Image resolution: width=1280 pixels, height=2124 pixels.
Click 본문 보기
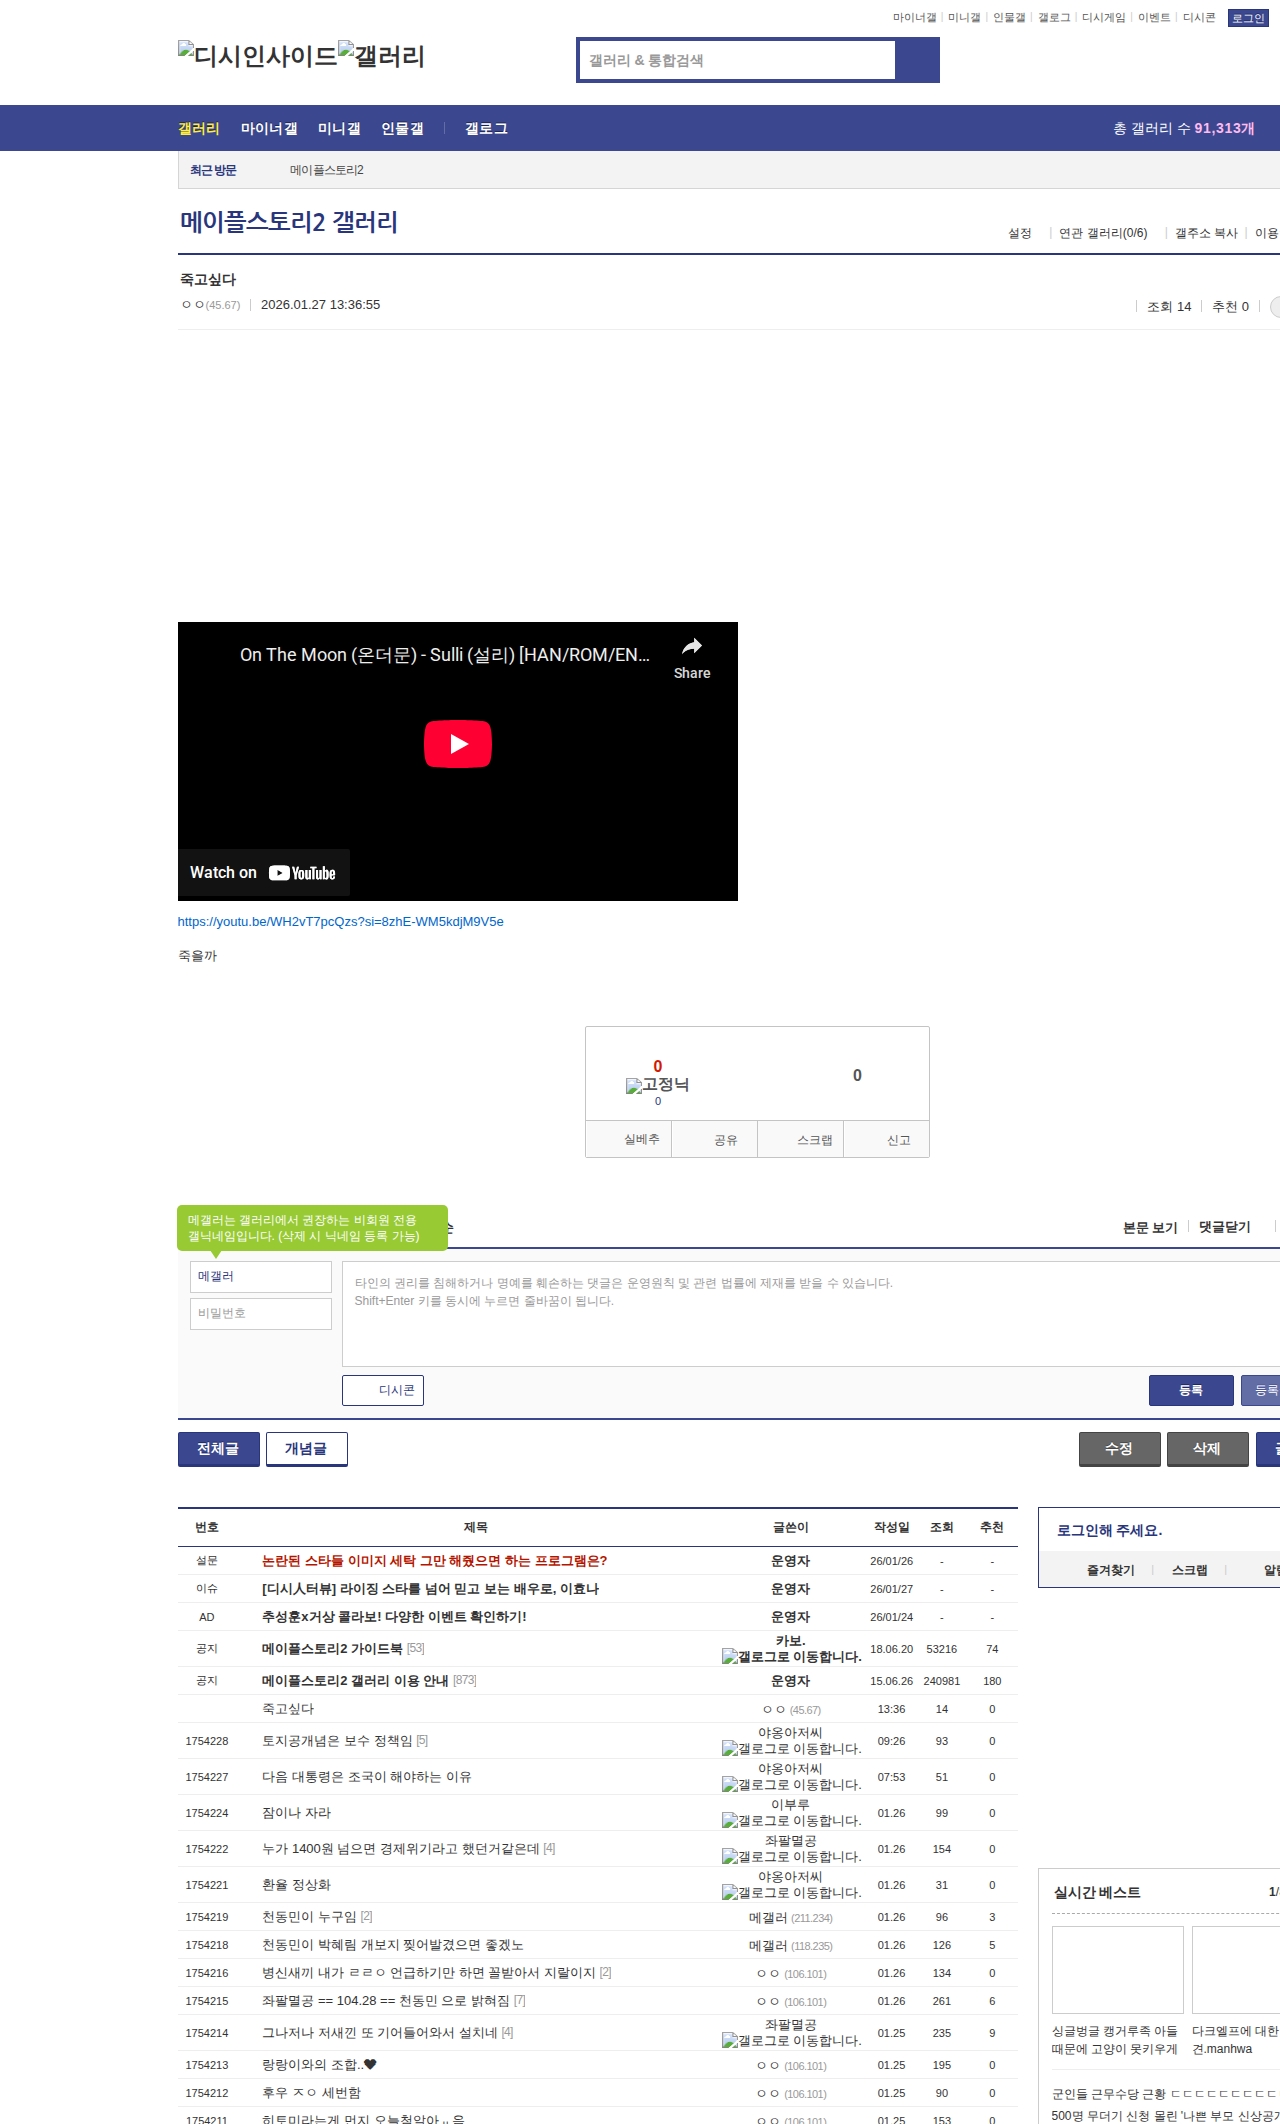point(1150,1227)
